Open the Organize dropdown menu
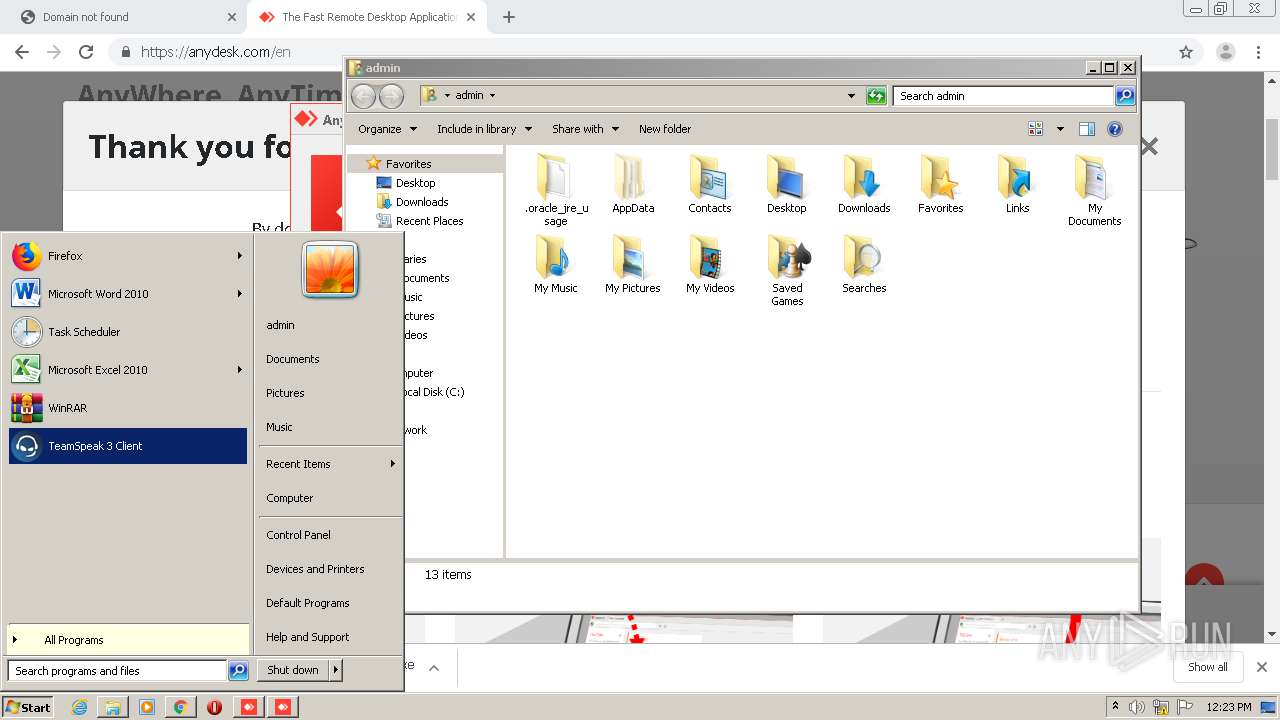Viewport: 1280px width, 720px height. click(387, 129)
